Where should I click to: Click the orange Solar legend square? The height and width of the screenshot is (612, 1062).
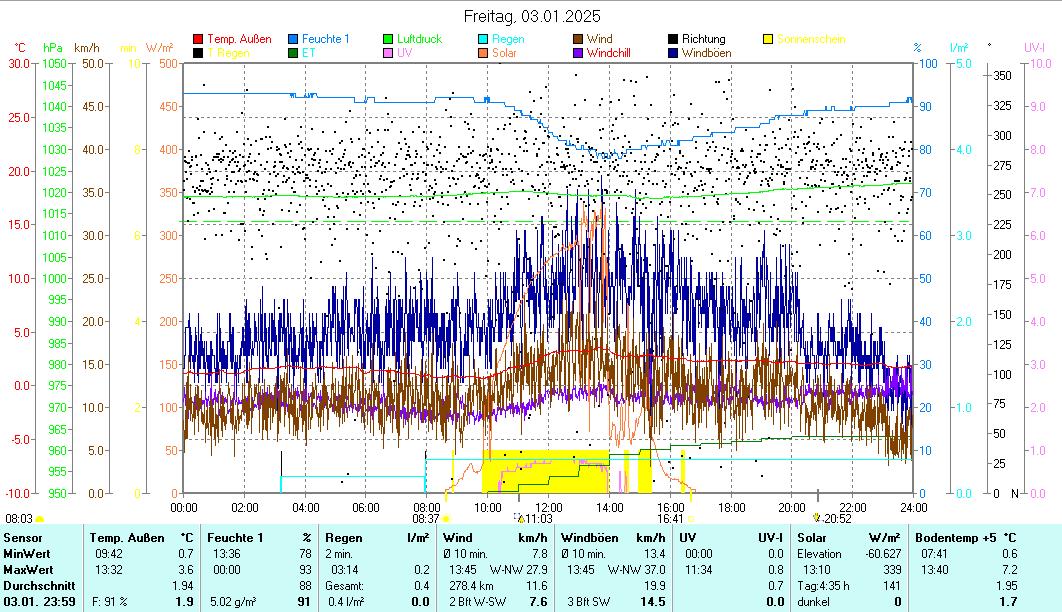click(484, 52)
